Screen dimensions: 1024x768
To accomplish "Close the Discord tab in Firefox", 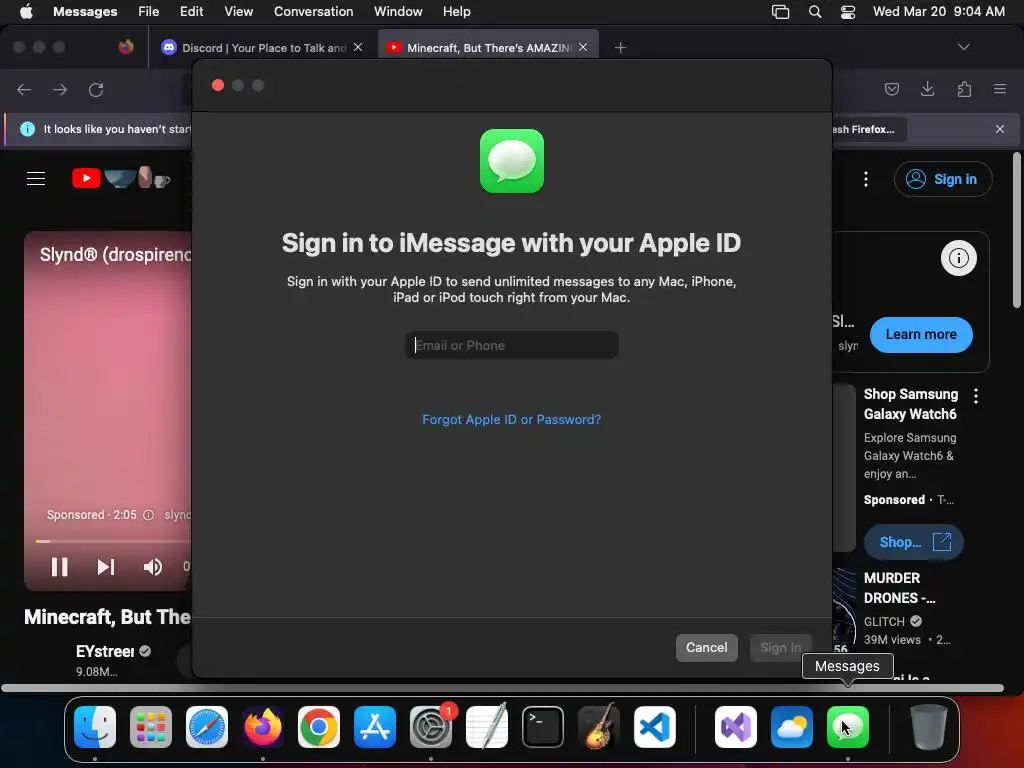I will (x=358, y=47).
